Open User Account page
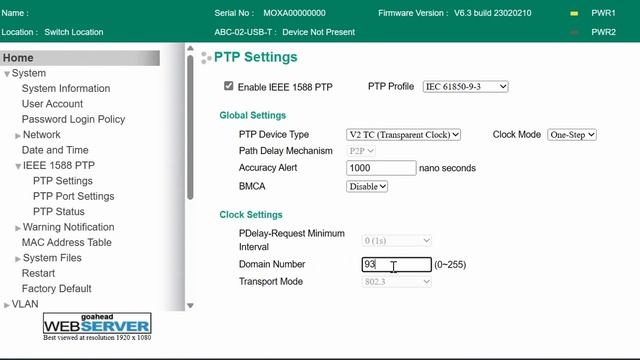Image resolution: width=640 pixels, height=360 pixels. [x=52, y=104]
